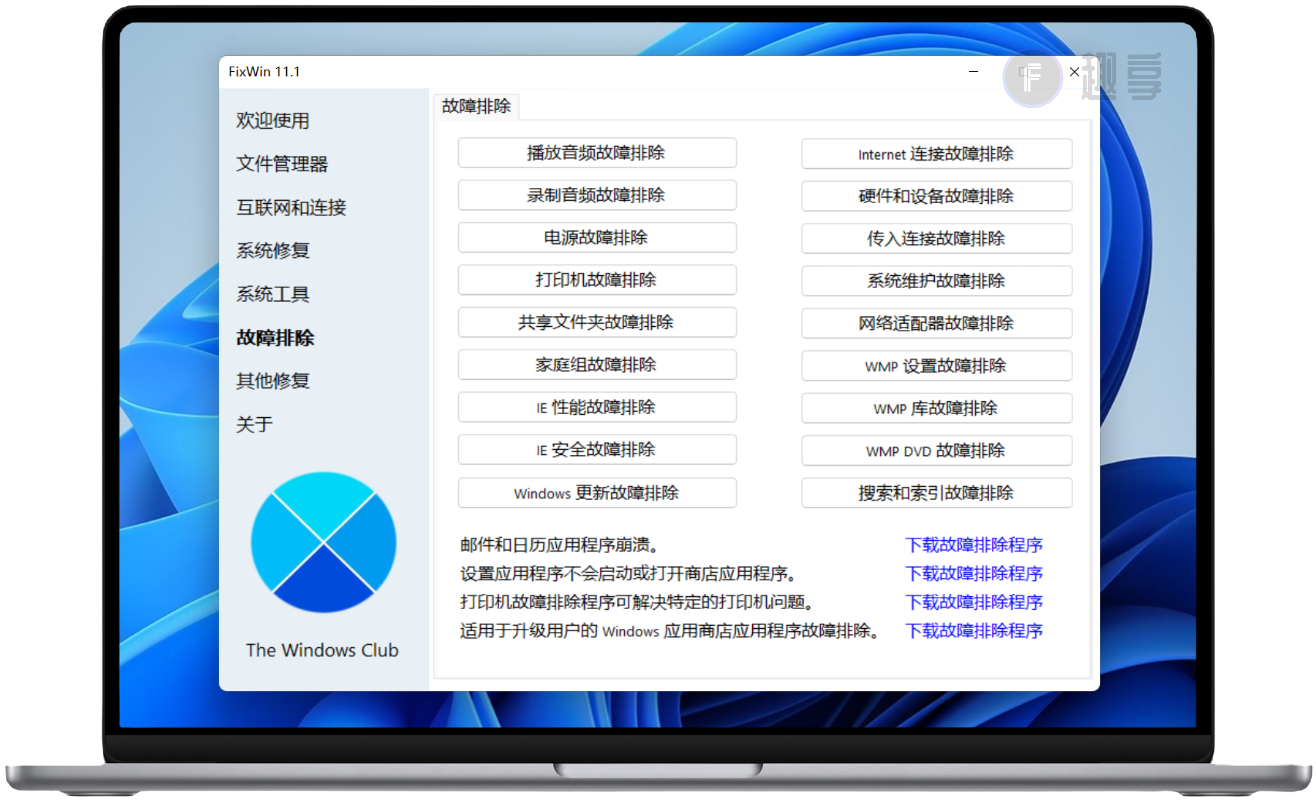Click the text 设置应用程序不会启动或打开商店应用程序。
Image resolution: width=1316 pixels, height=802 pixels.
628,573
